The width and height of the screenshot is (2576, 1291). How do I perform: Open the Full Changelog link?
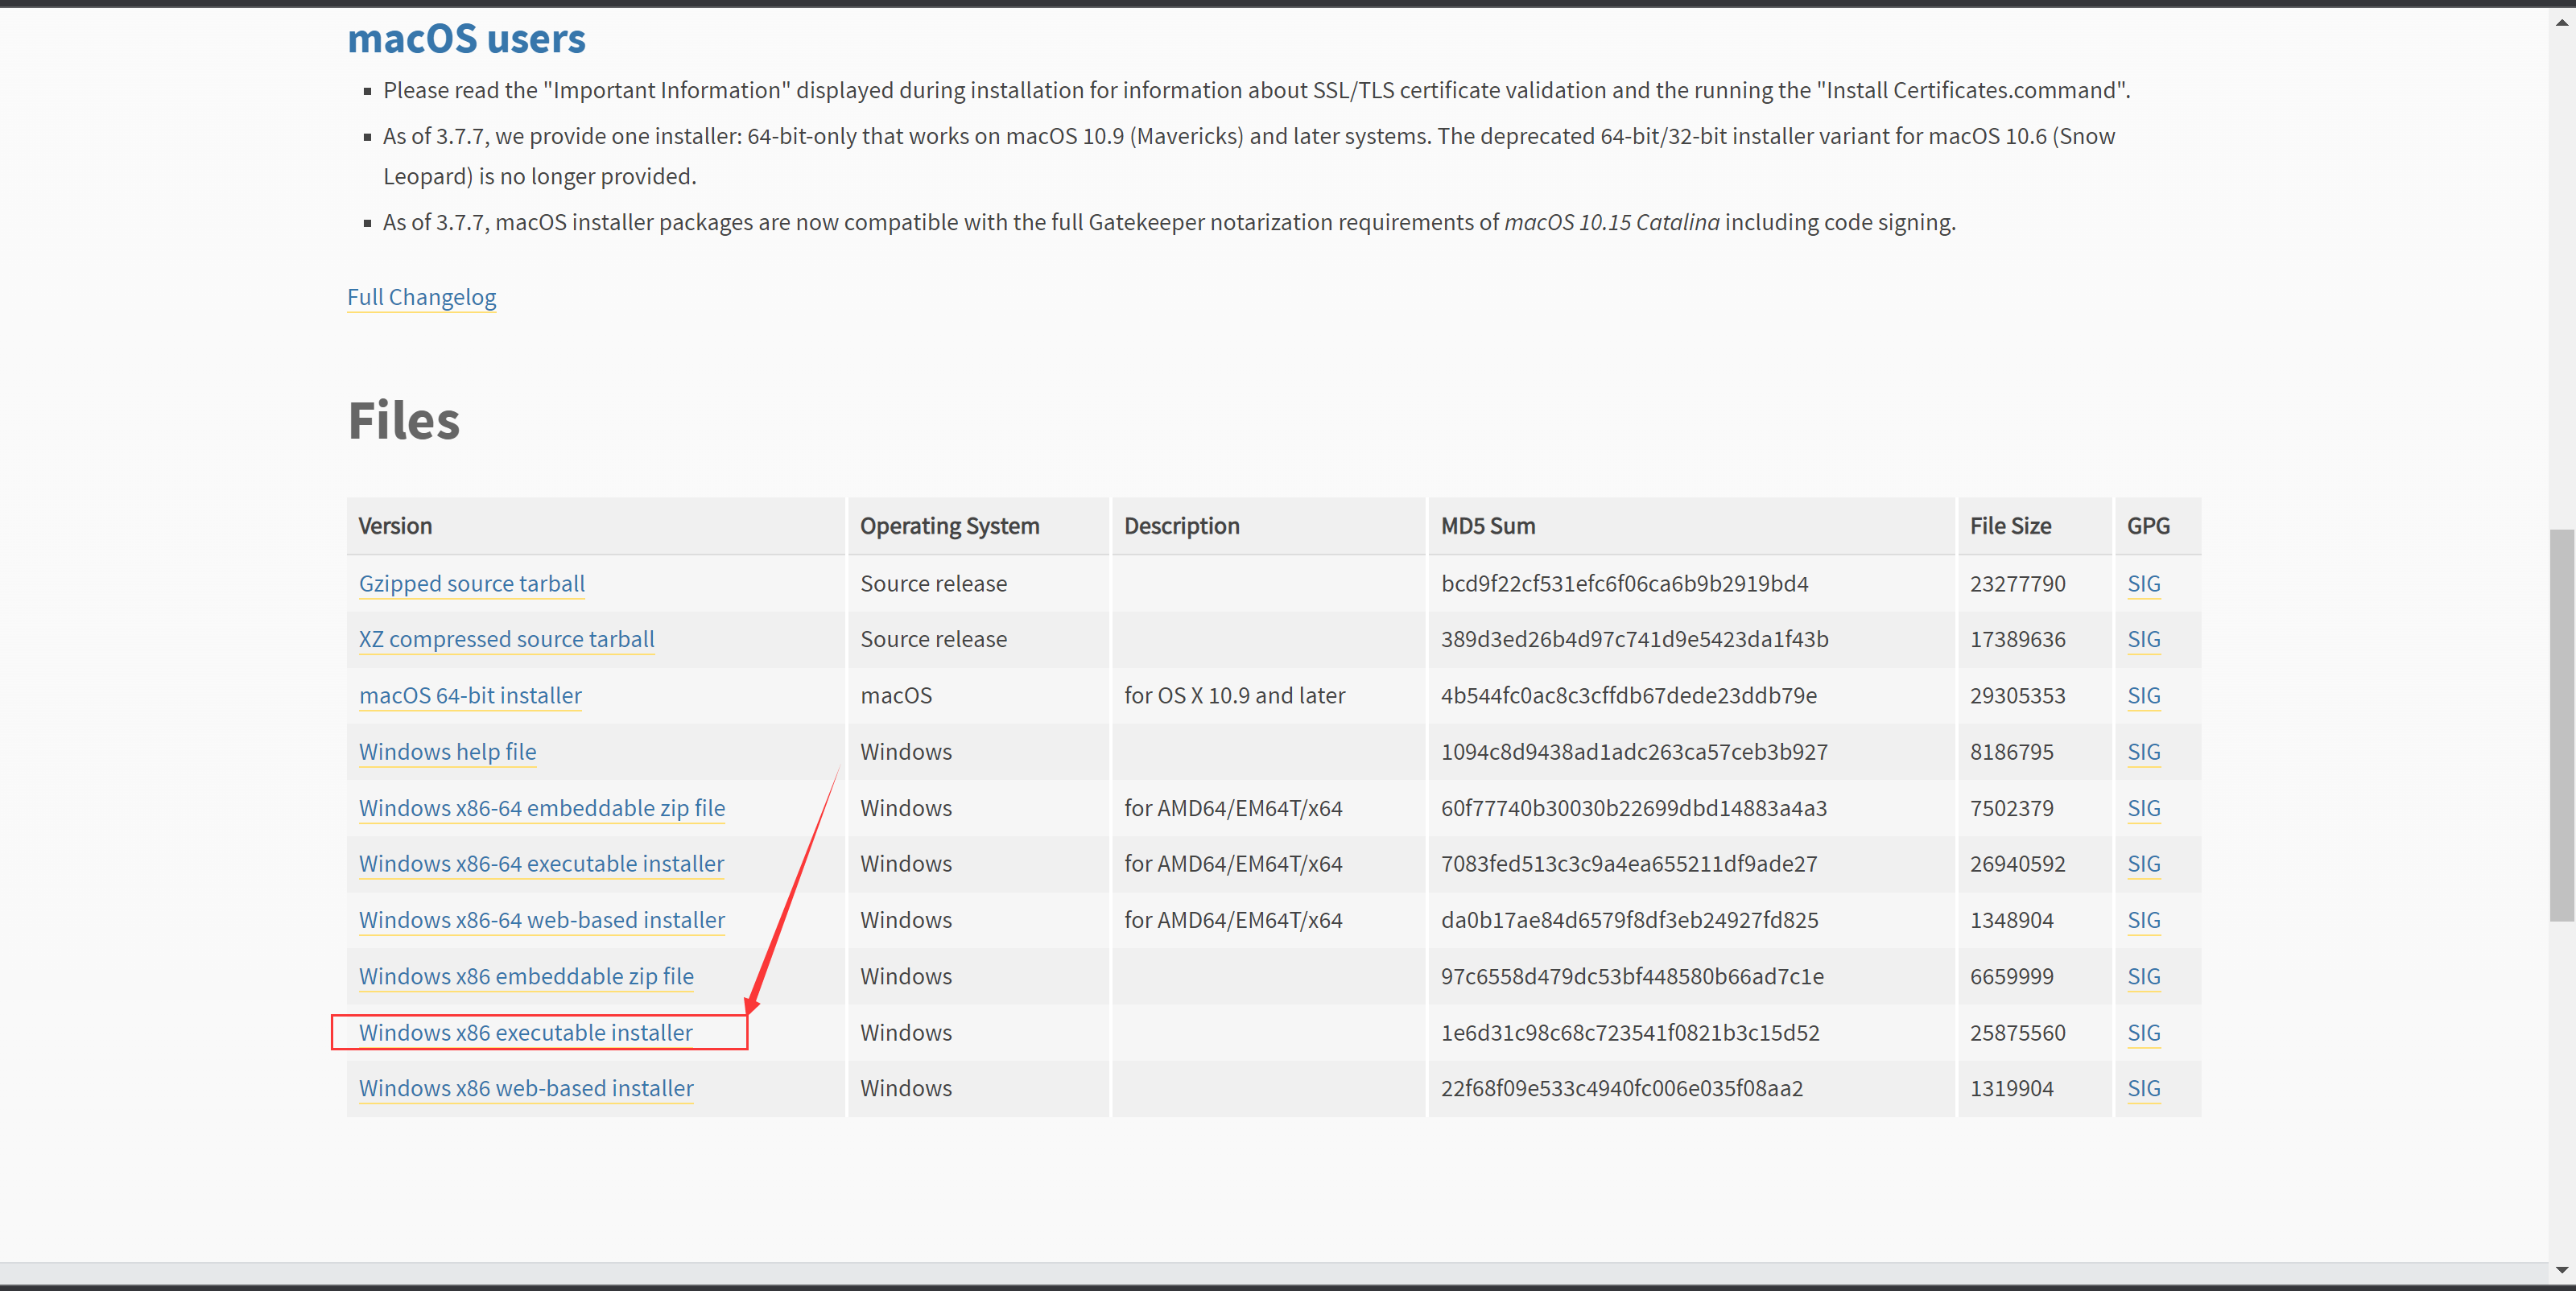coord(421,297)
